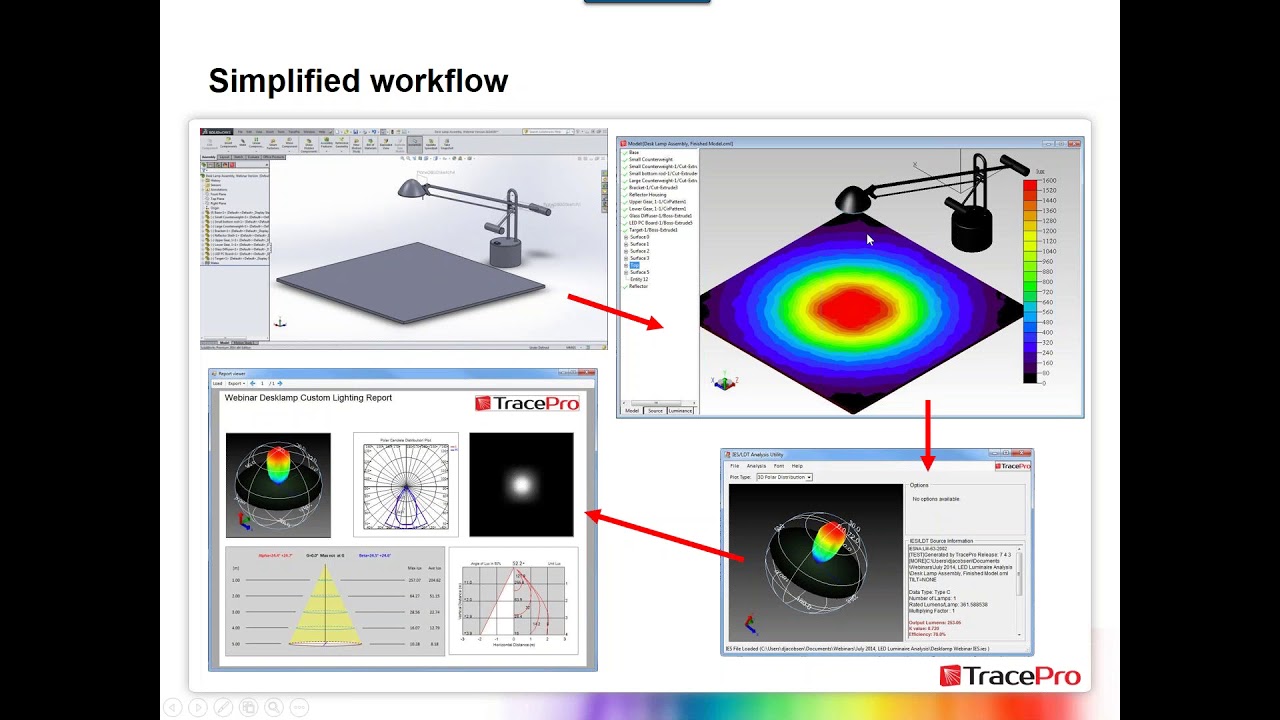This screenshot has width=1280, height=720.
Task: Click scroll-up arrow in IES/LDT Source Information
Action: pyautogui.click(x=1019, y=549)
